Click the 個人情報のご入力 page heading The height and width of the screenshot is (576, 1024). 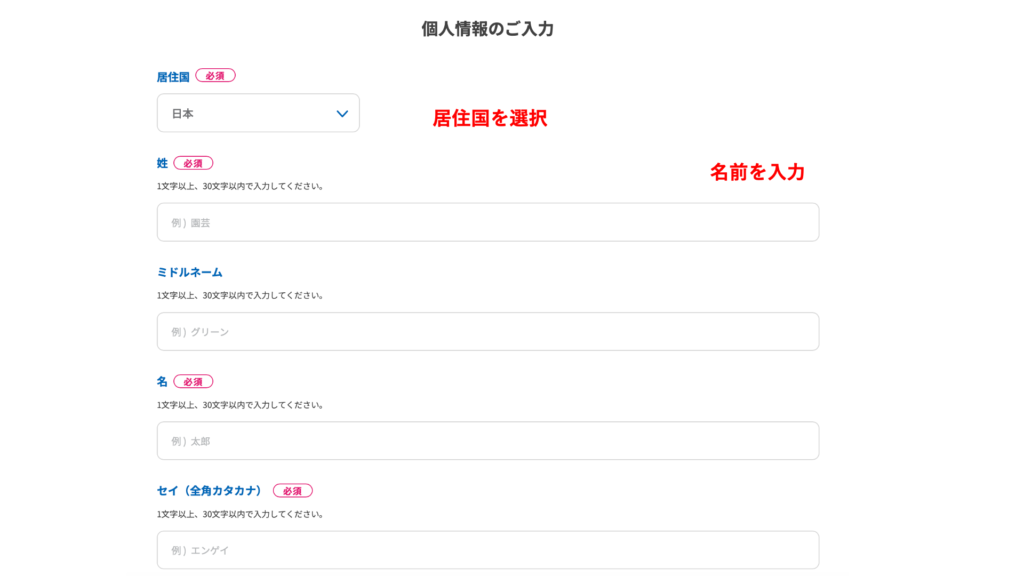coord(487,29)
